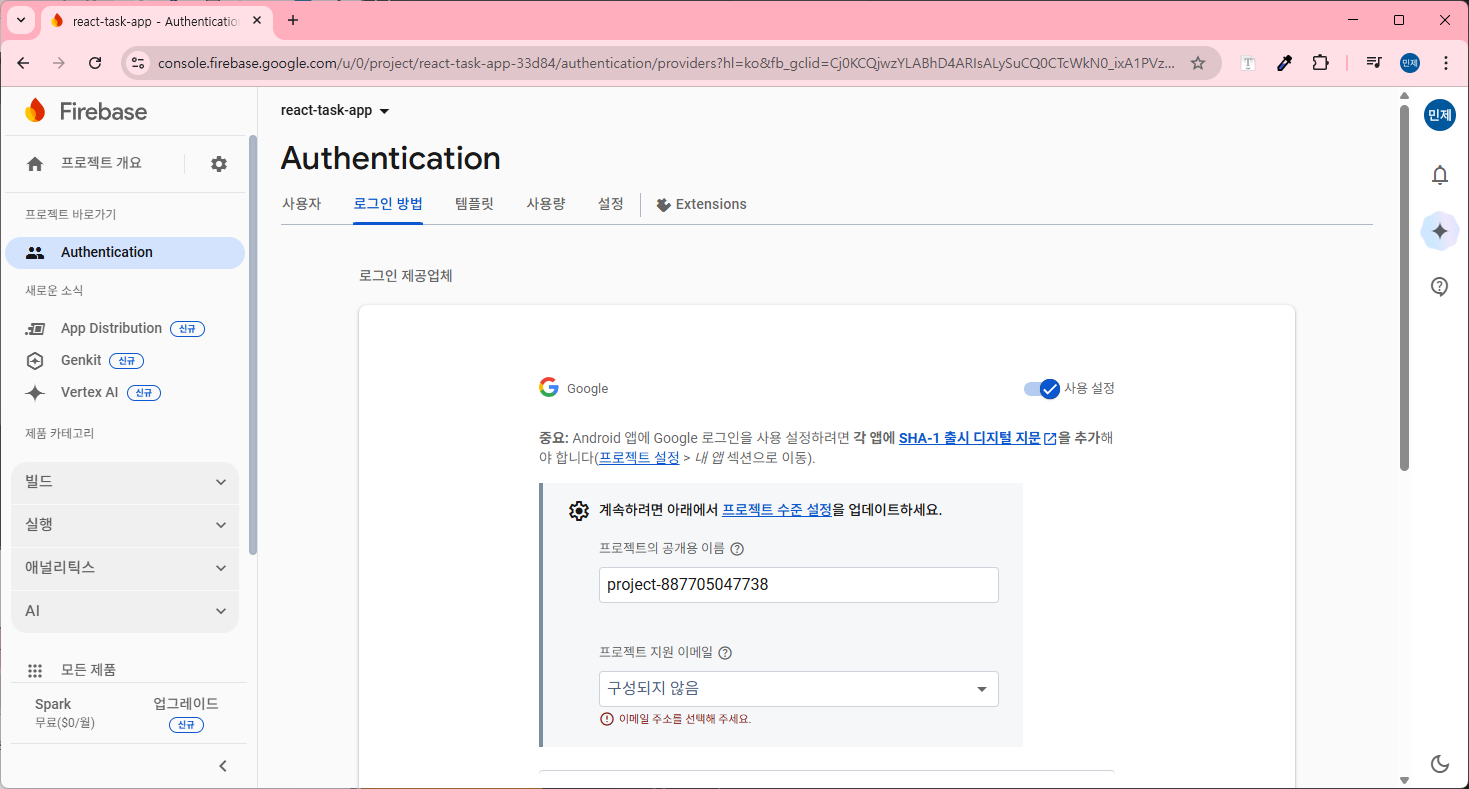The width and height of the screenshot is (1469, 789).
Task: Click the 프로젝트 개요 label
Action: click(x=101, y=163)
